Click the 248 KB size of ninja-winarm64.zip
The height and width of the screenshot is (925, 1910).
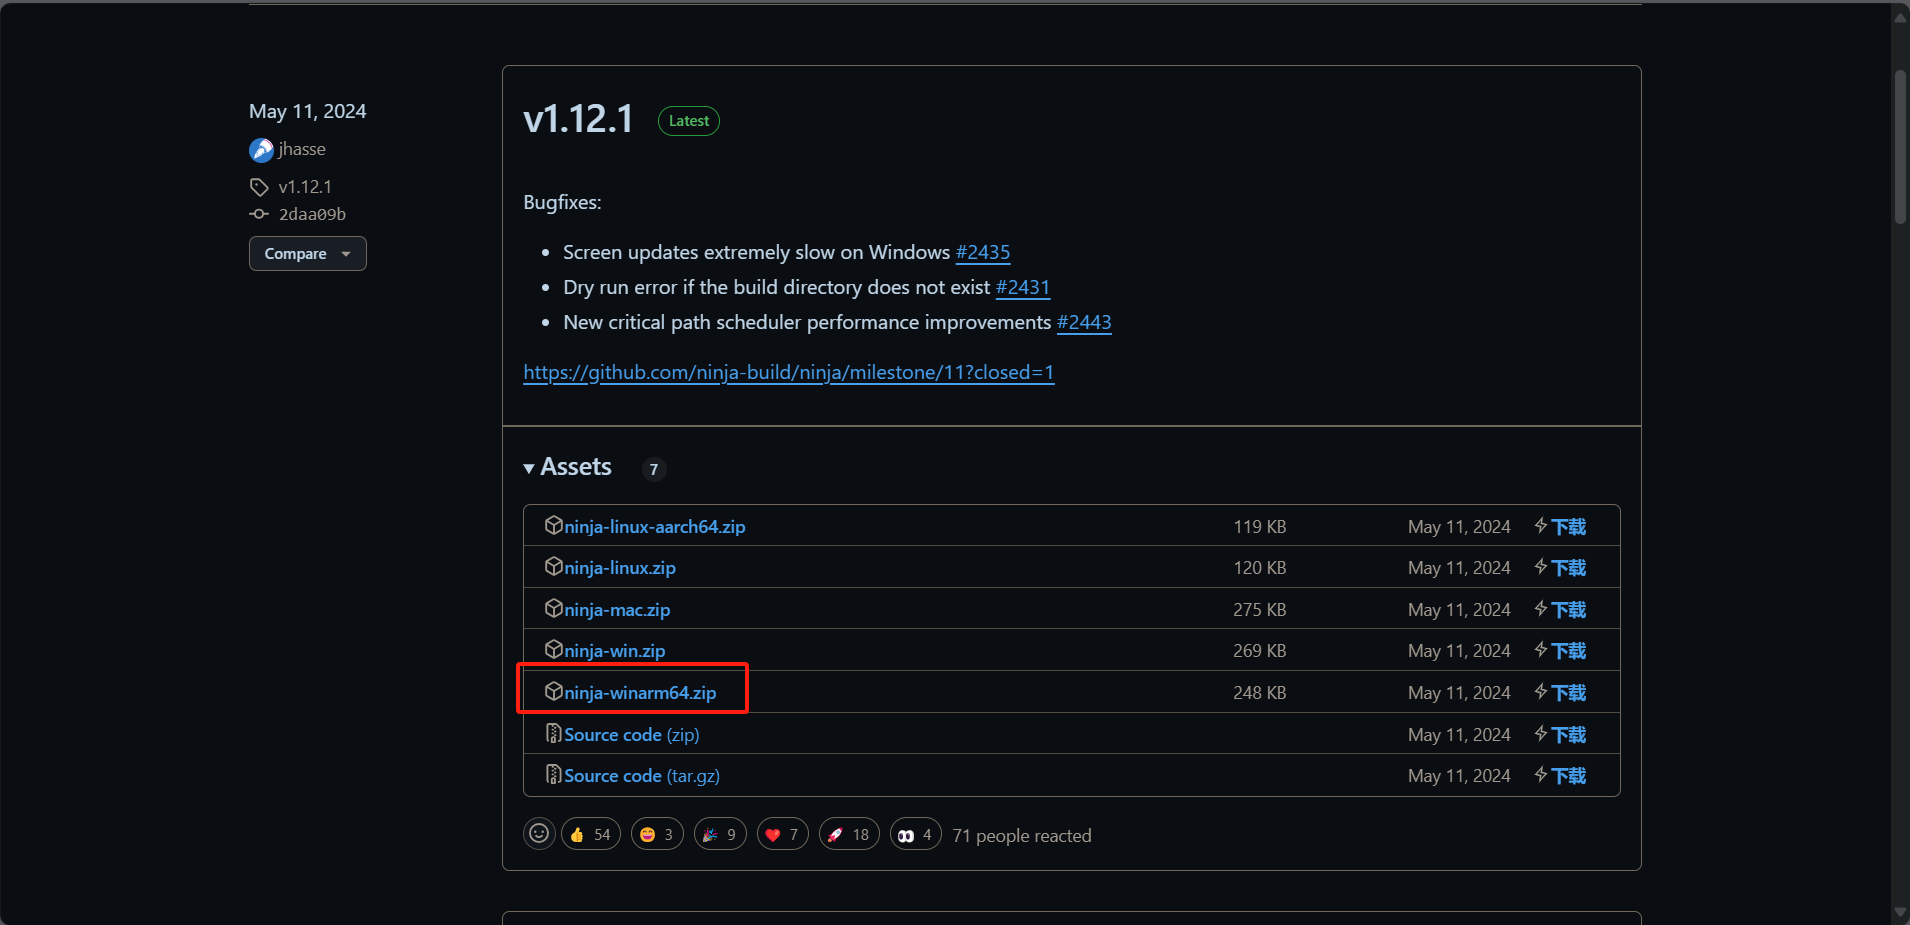click(x=1260, y=693)
